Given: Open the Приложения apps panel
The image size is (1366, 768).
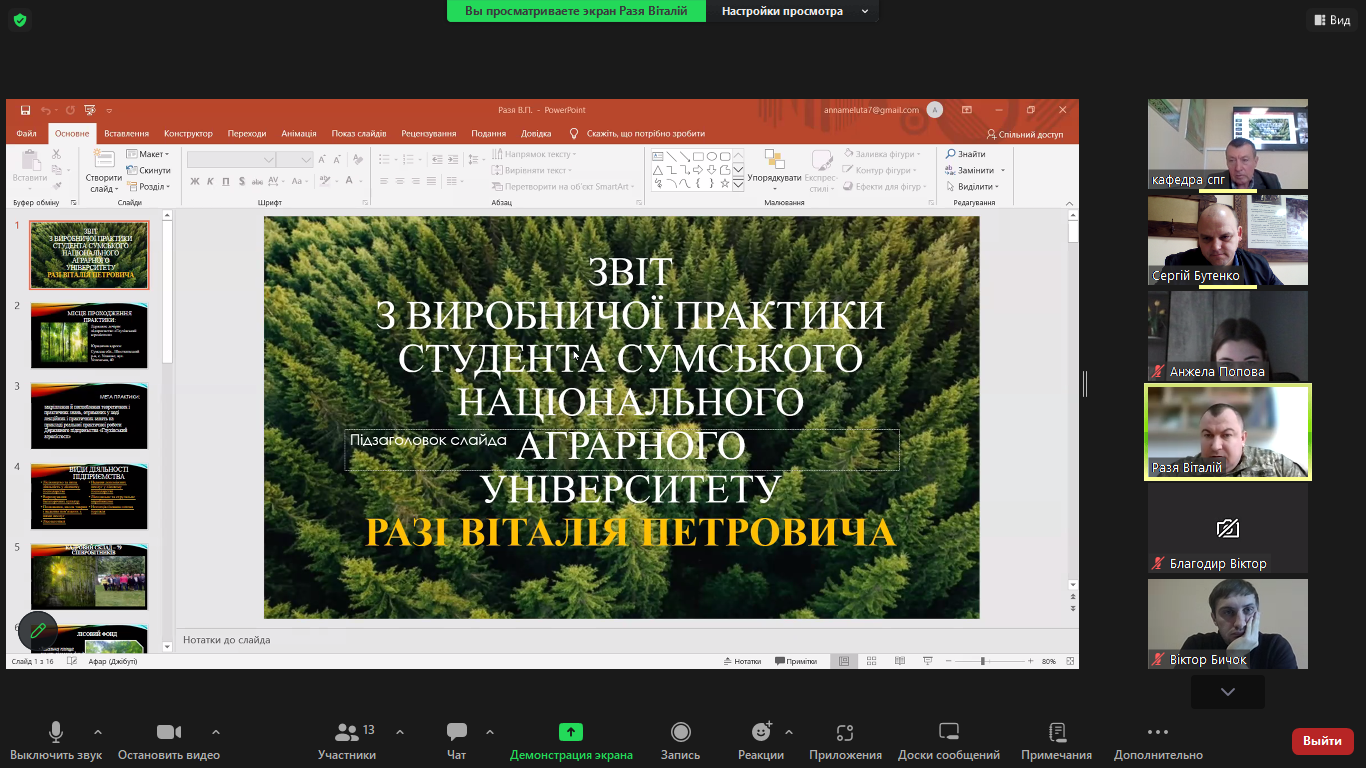Looking at the screenshot, I should pos(845,739).
